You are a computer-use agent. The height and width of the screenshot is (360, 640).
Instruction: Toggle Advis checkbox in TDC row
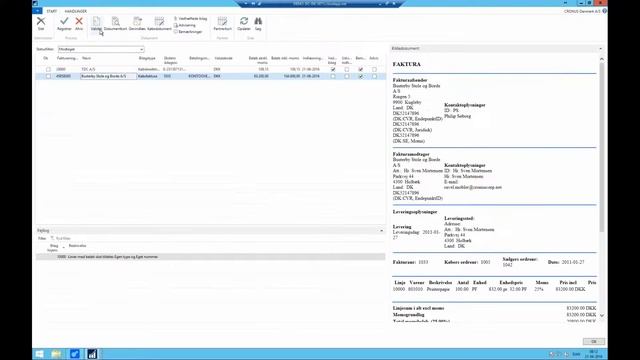(374, 69)
